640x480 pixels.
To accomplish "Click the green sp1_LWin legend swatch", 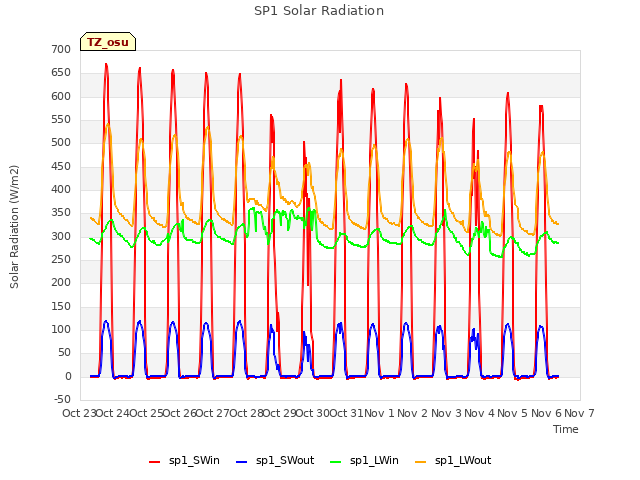I will pyautogui.click(x=336, y=462).
